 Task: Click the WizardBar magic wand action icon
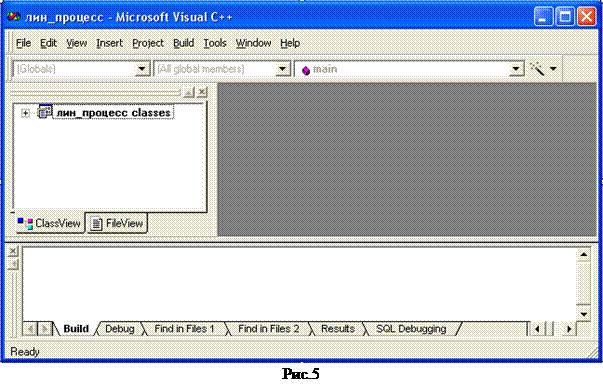[x=537, y=69]
